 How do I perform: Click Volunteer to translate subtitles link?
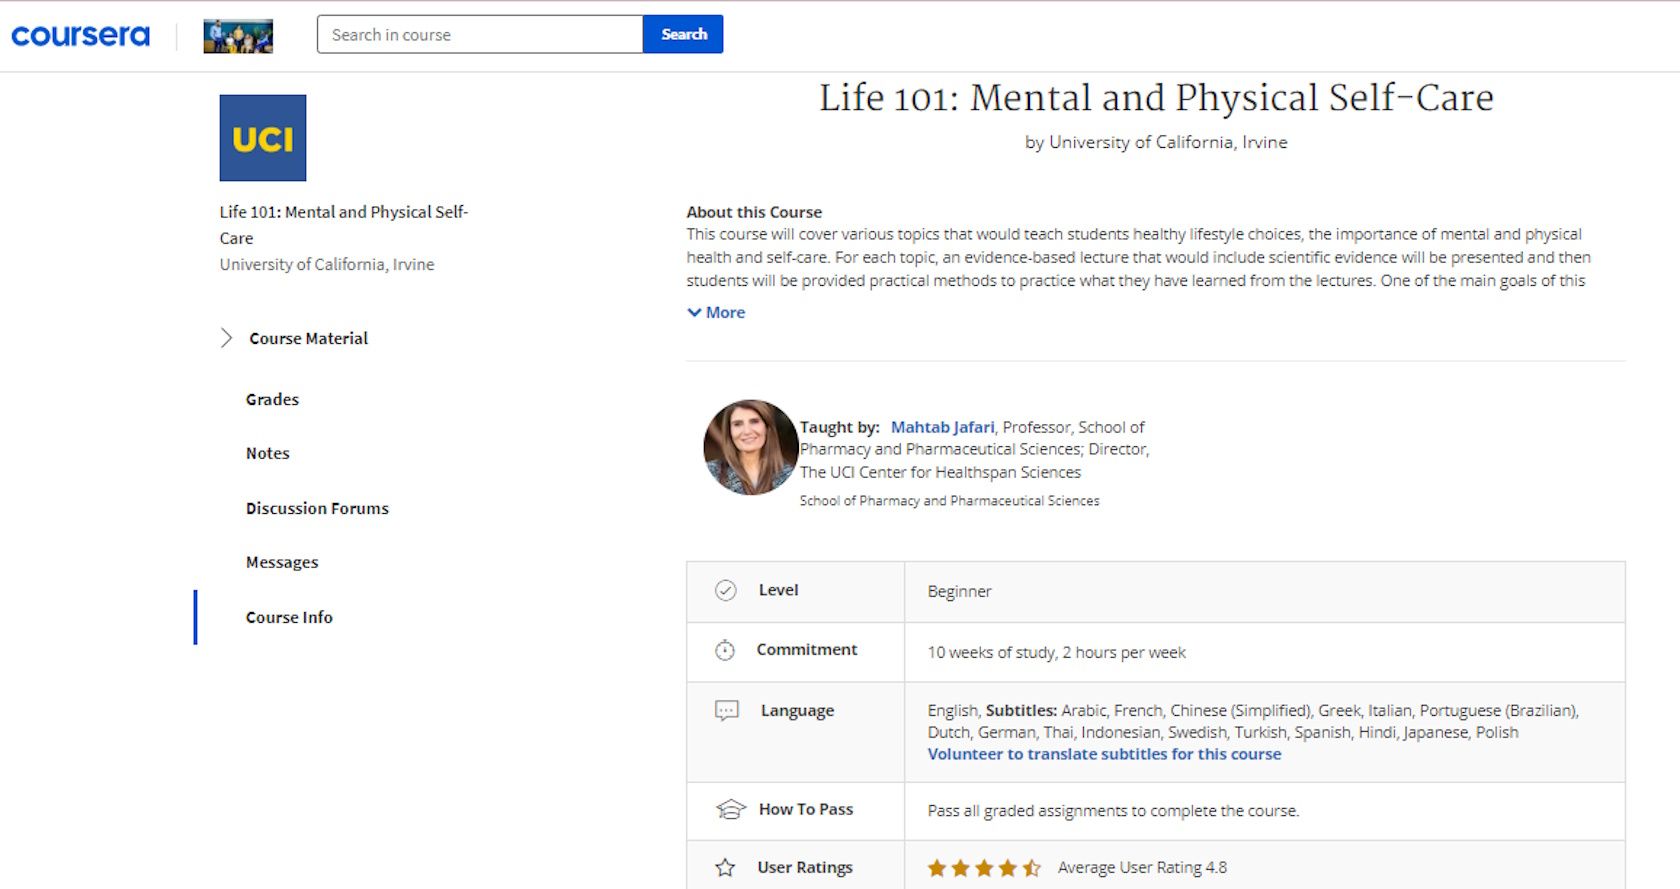pos(1104,754)
